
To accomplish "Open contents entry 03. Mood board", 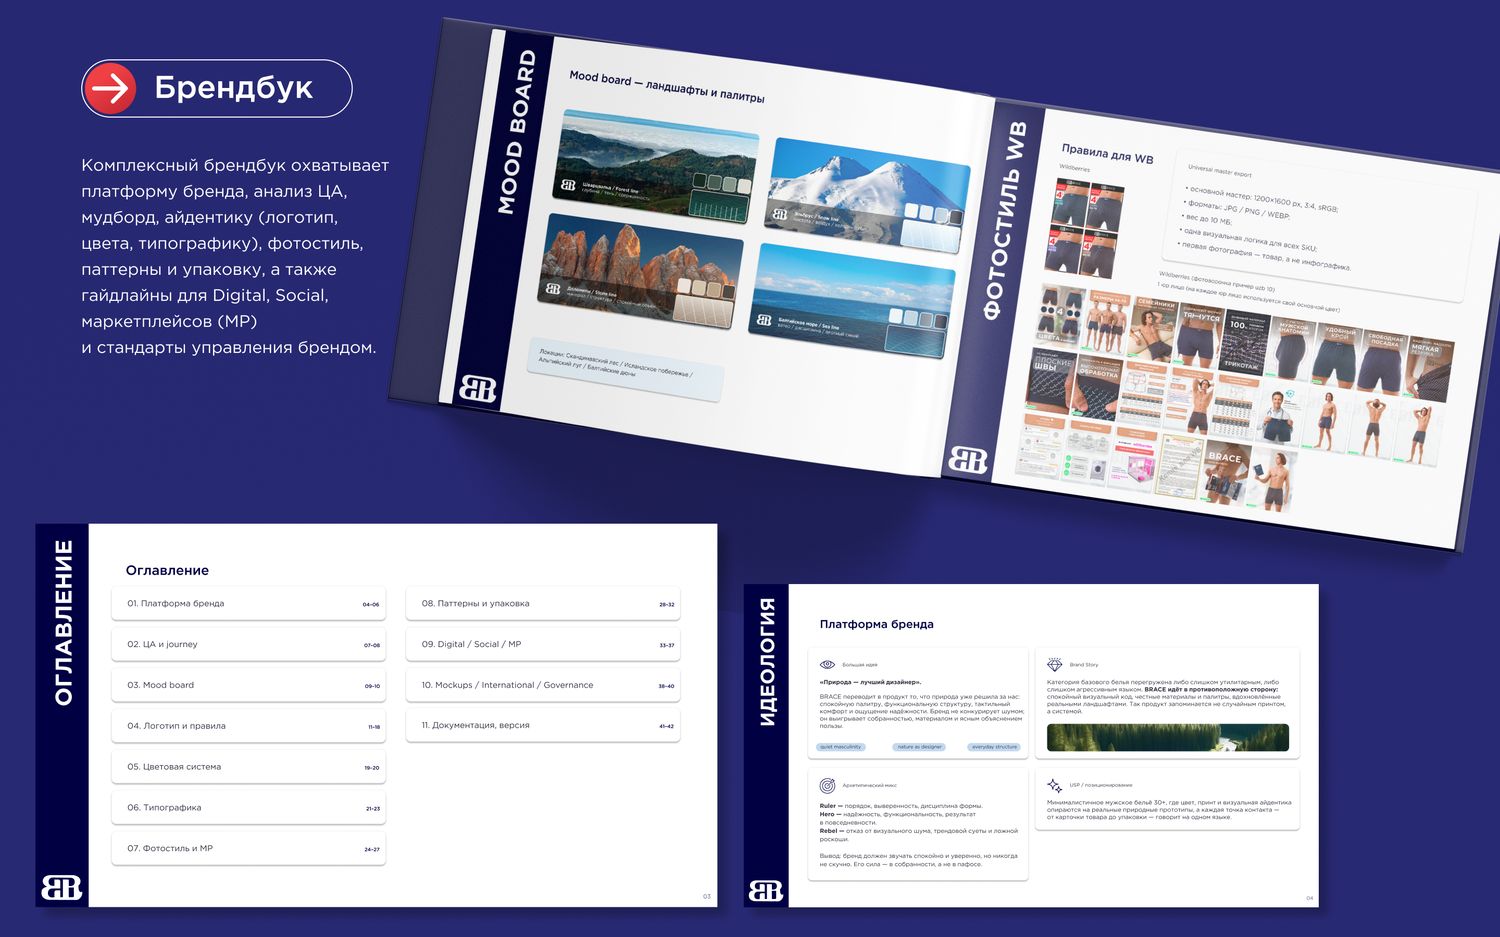I will coord(248,685).
